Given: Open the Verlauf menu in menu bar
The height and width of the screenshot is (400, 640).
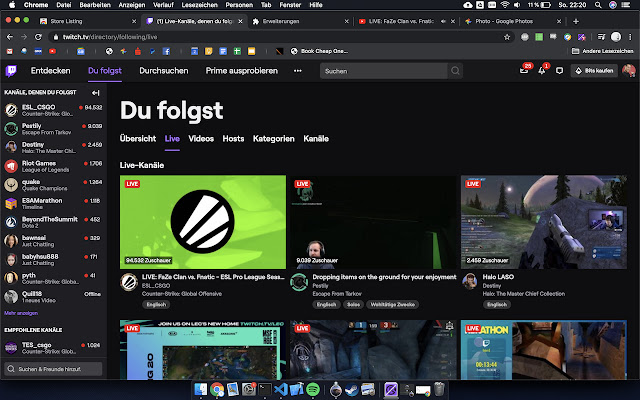Looking at the screenshot, I should pyautogui.click(x=163, y=5).
